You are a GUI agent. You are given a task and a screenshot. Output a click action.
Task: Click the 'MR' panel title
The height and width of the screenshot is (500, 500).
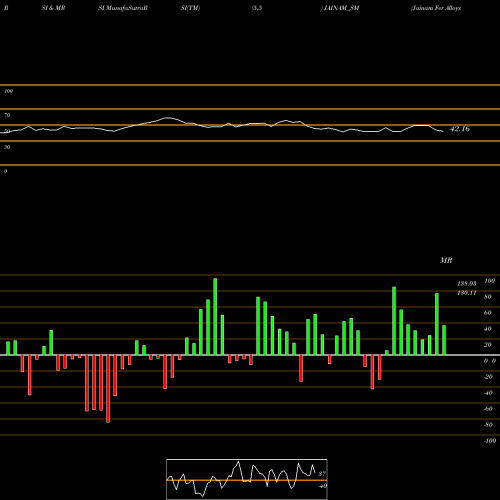446,260
